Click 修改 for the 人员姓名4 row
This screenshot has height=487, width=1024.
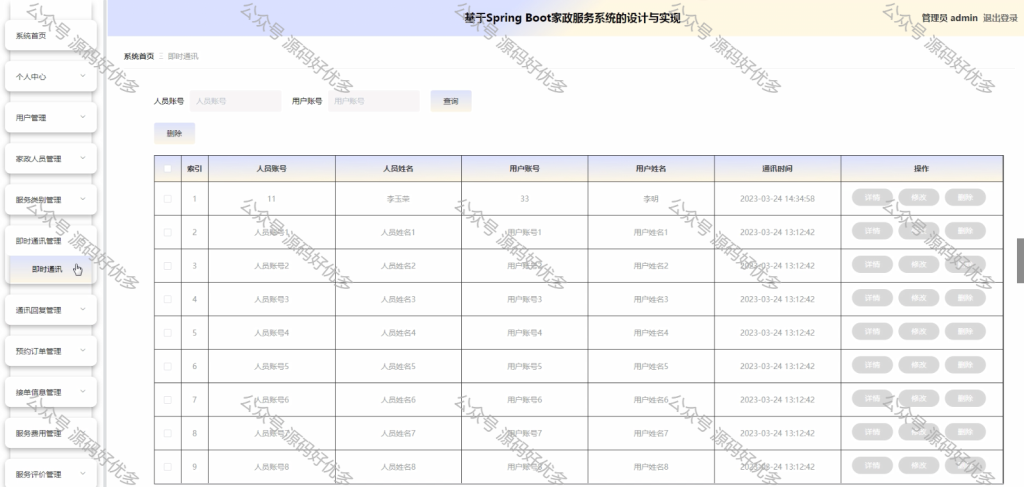tap(919, 332)
